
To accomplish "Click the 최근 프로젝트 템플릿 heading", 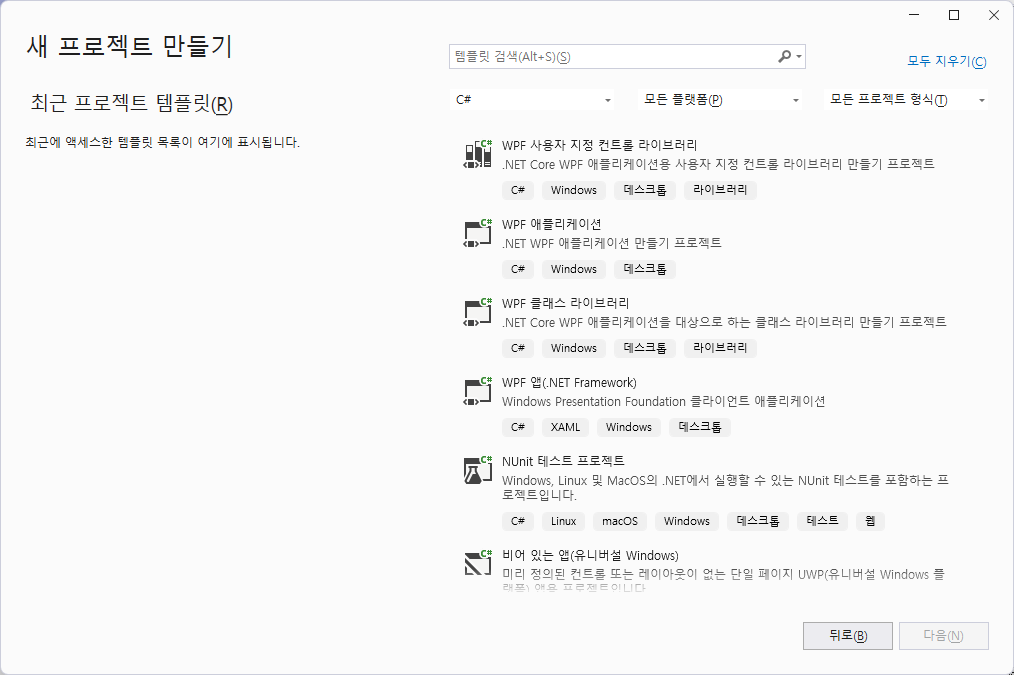I will [x=131, y=103].
